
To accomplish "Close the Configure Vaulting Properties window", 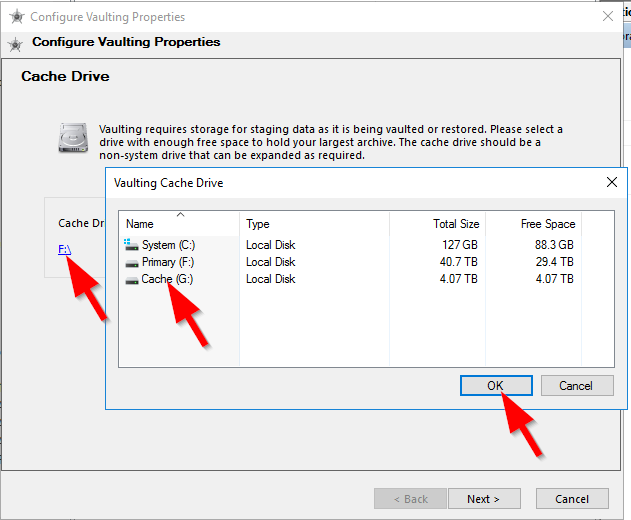I will (608, 16).
